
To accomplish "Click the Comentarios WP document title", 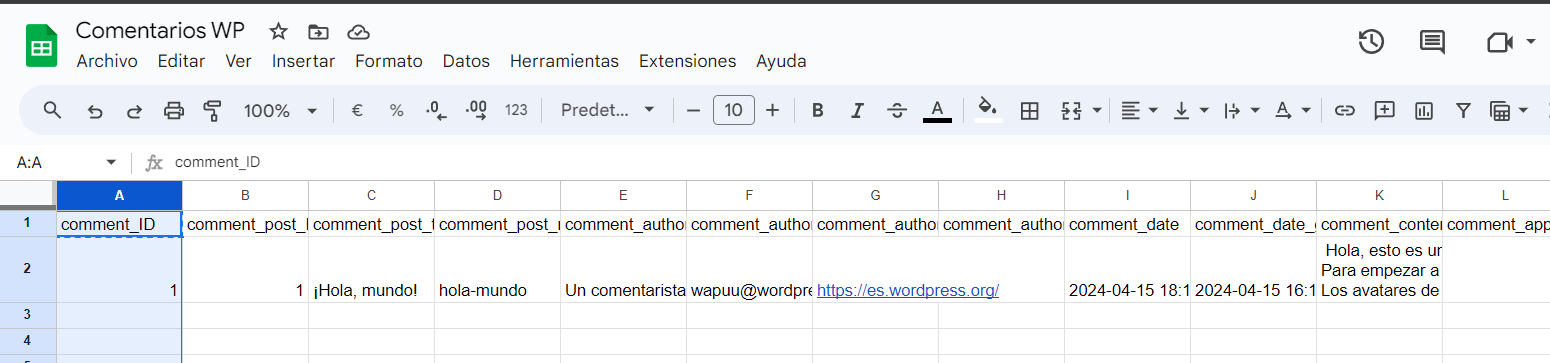I will point(160,30).
